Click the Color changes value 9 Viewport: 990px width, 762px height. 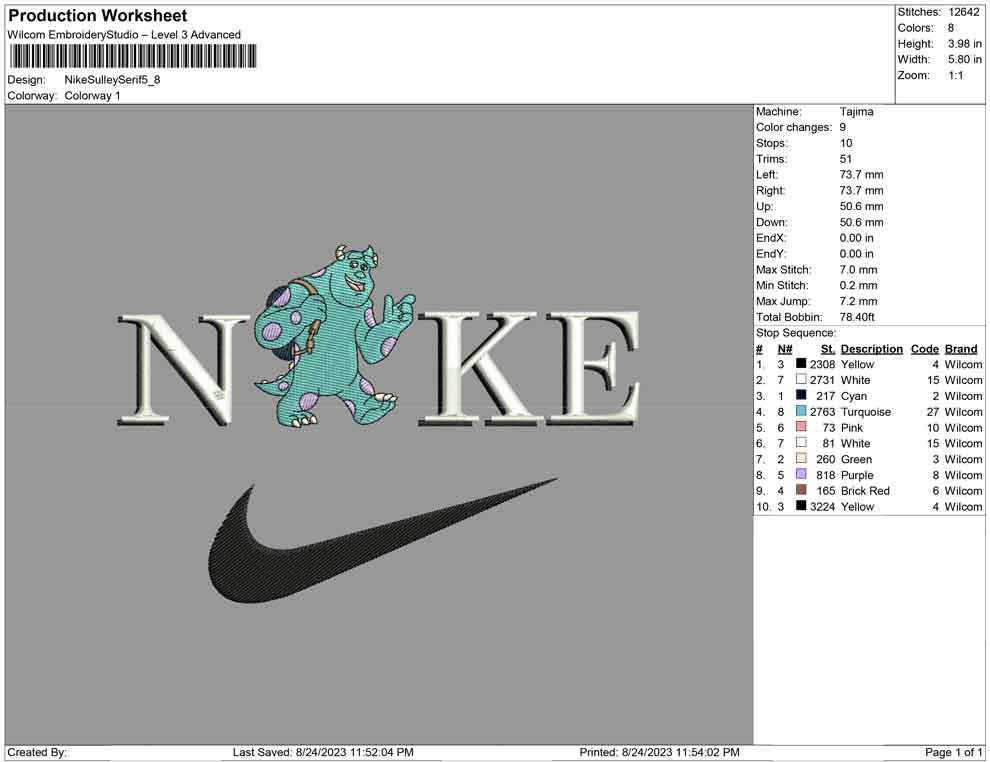(x=842, y=128)
